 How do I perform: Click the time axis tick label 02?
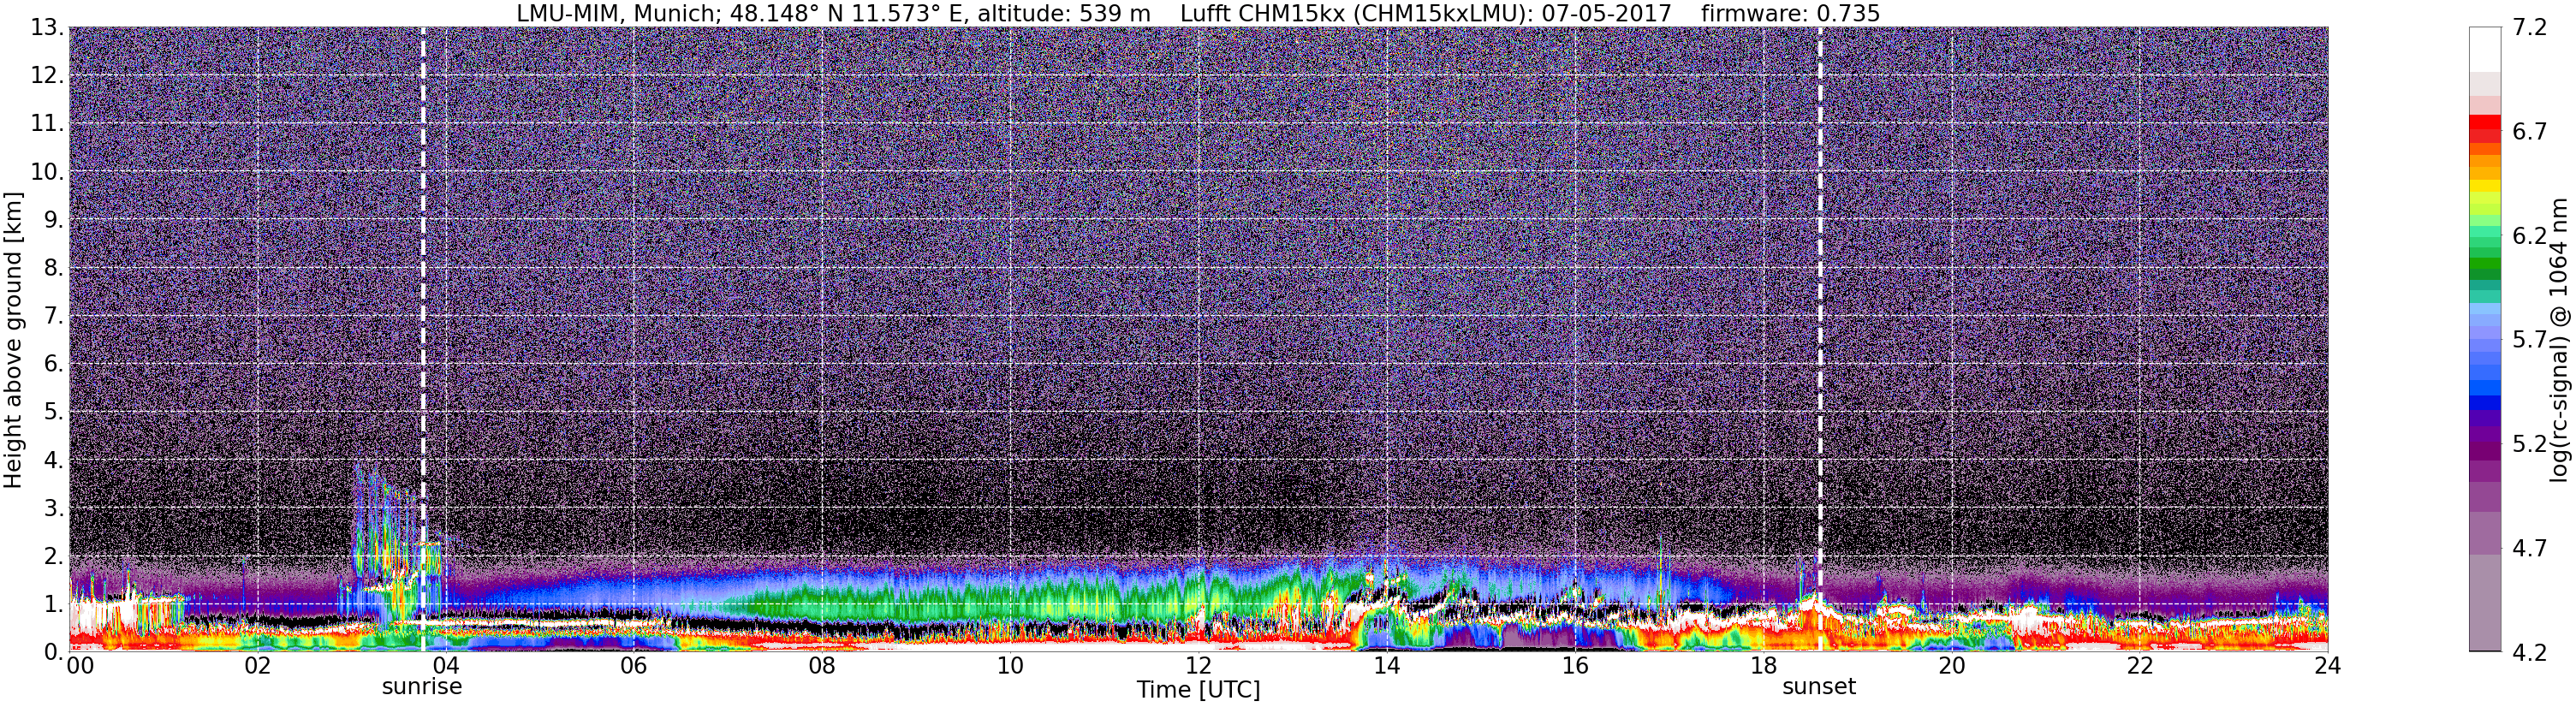point(258,666)
